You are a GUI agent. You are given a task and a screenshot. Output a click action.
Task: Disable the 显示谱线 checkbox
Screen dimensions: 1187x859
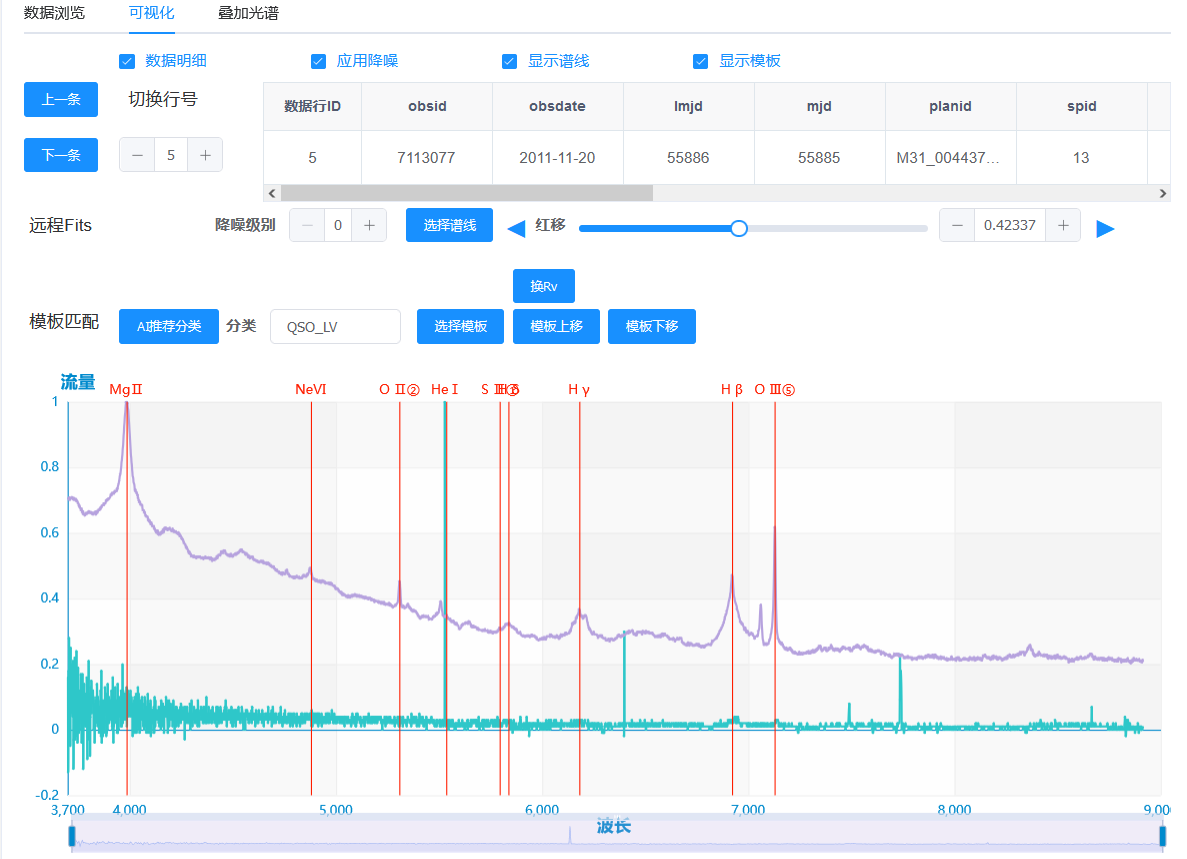(509, 61)
